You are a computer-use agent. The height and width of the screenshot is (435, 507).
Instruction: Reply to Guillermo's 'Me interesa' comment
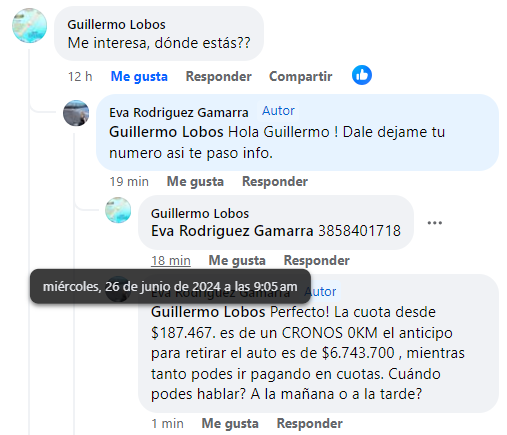[219, 76]
